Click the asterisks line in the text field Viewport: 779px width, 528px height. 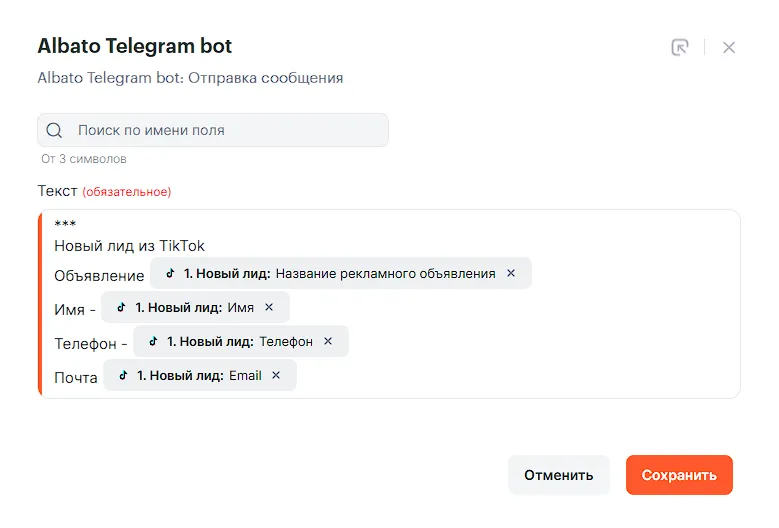click(x=65, y=224)
